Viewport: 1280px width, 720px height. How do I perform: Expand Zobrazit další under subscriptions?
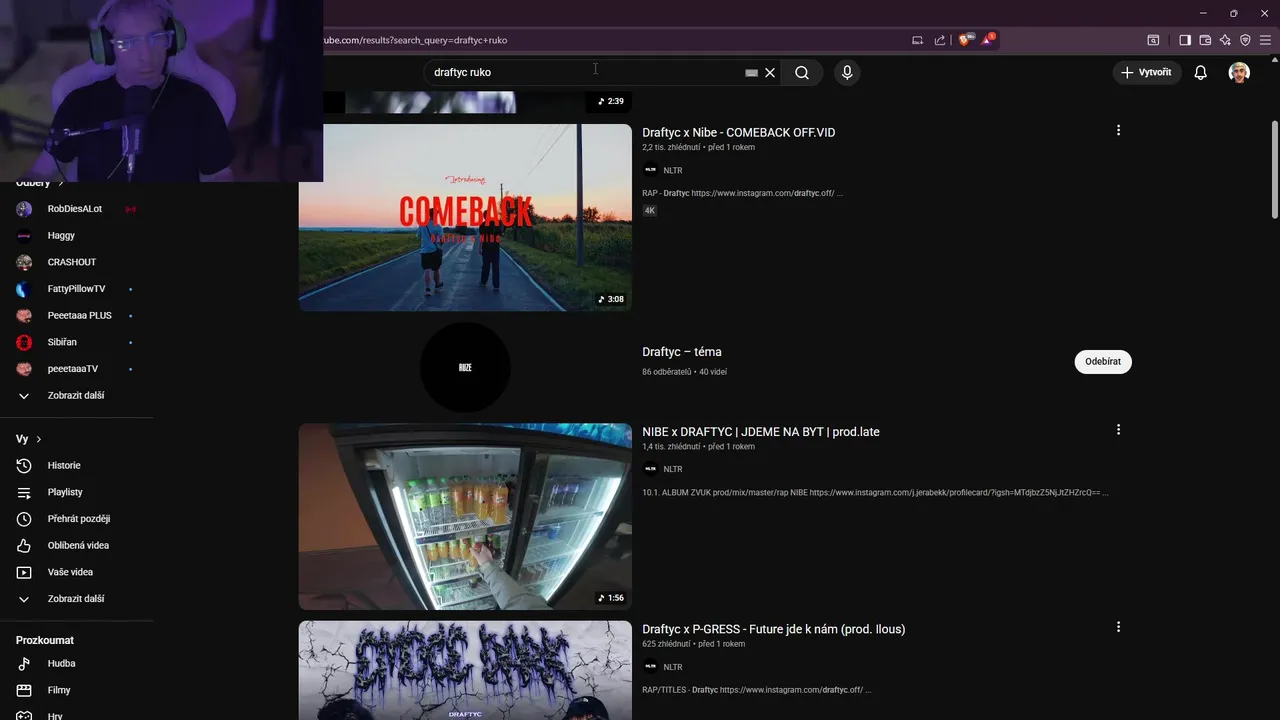pos(78,395)
